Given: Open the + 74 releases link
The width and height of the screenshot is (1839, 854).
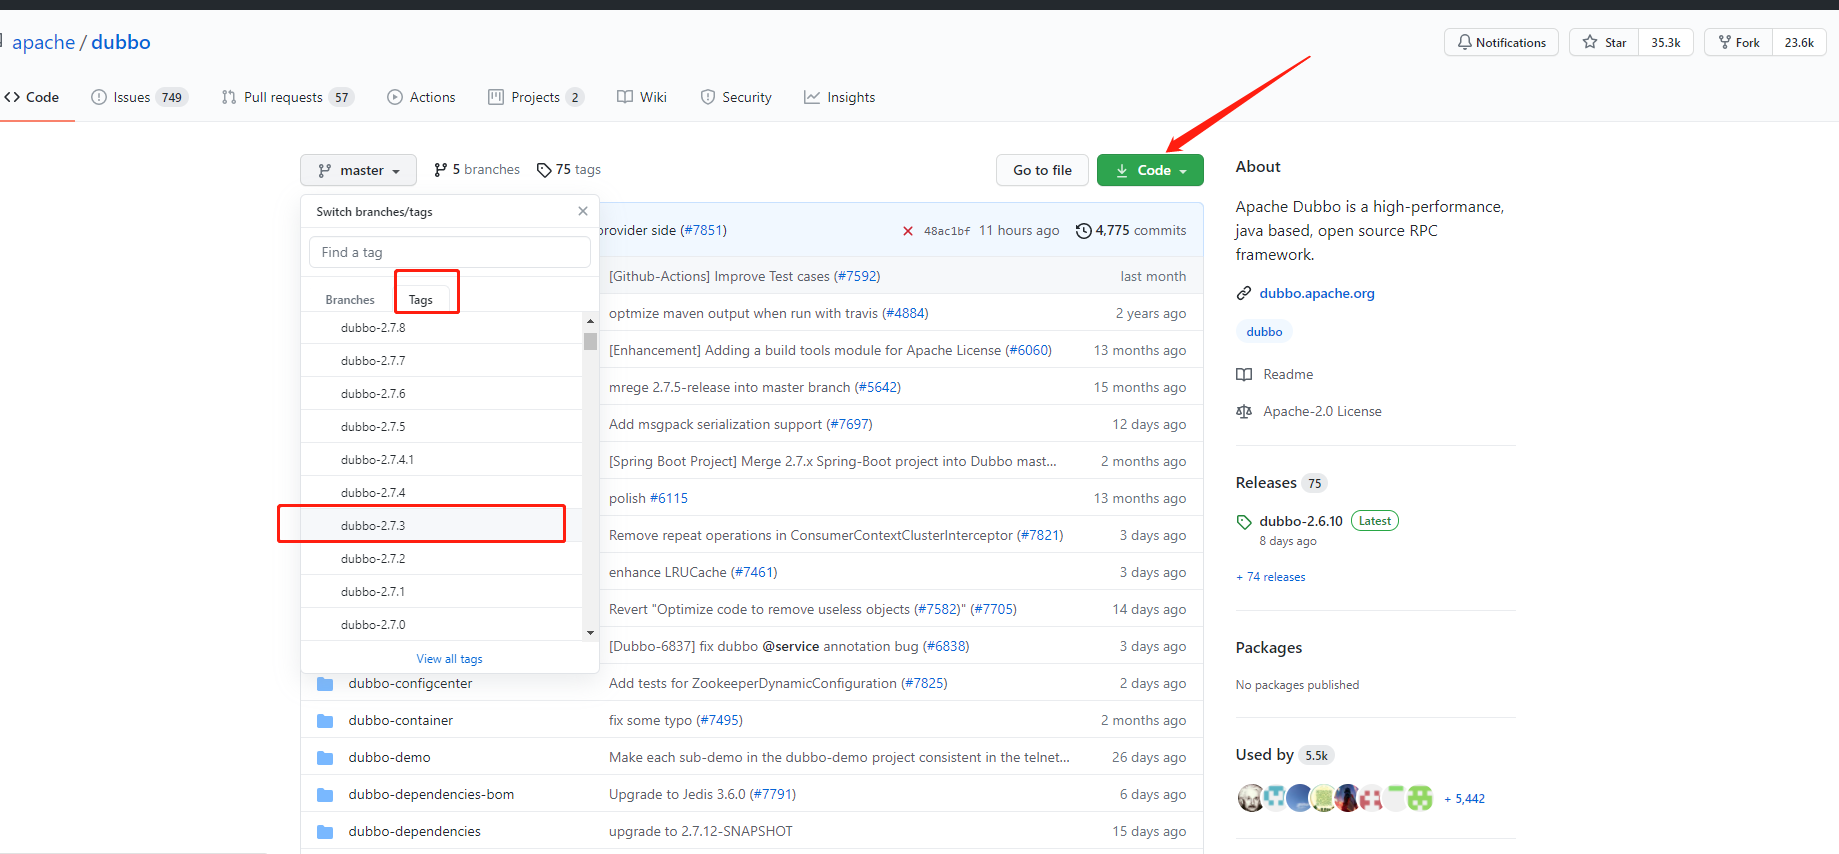Looking at the screenshot, I should [1271, 577].
